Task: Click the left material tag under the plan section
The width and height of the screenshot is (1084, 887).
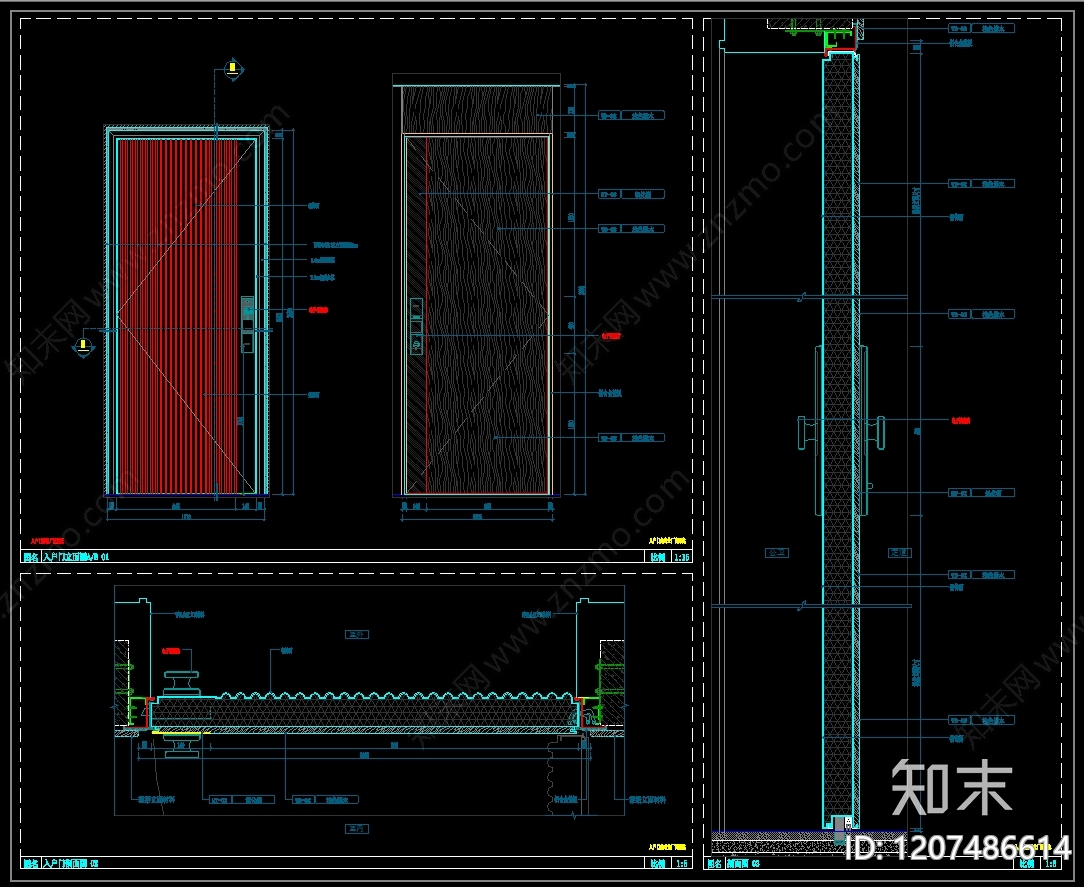Action: [x=242, y=800]
